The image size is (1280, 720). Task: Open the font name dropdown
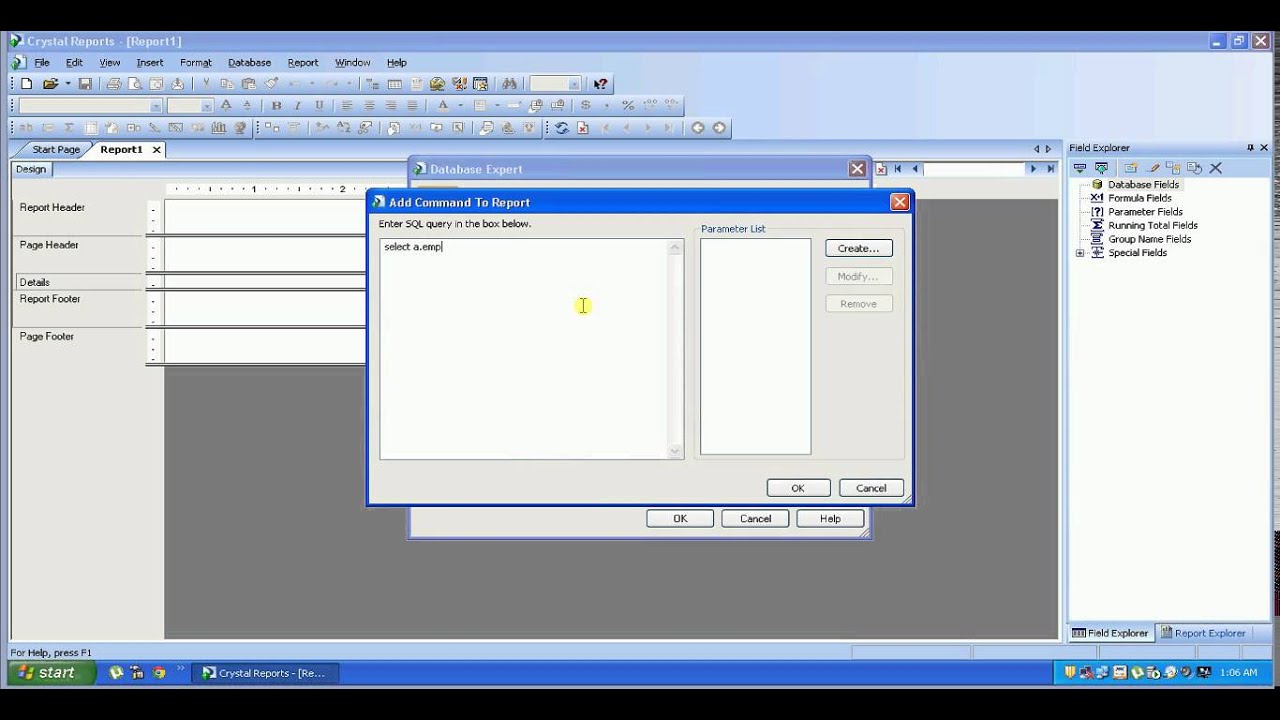(155, 105)
